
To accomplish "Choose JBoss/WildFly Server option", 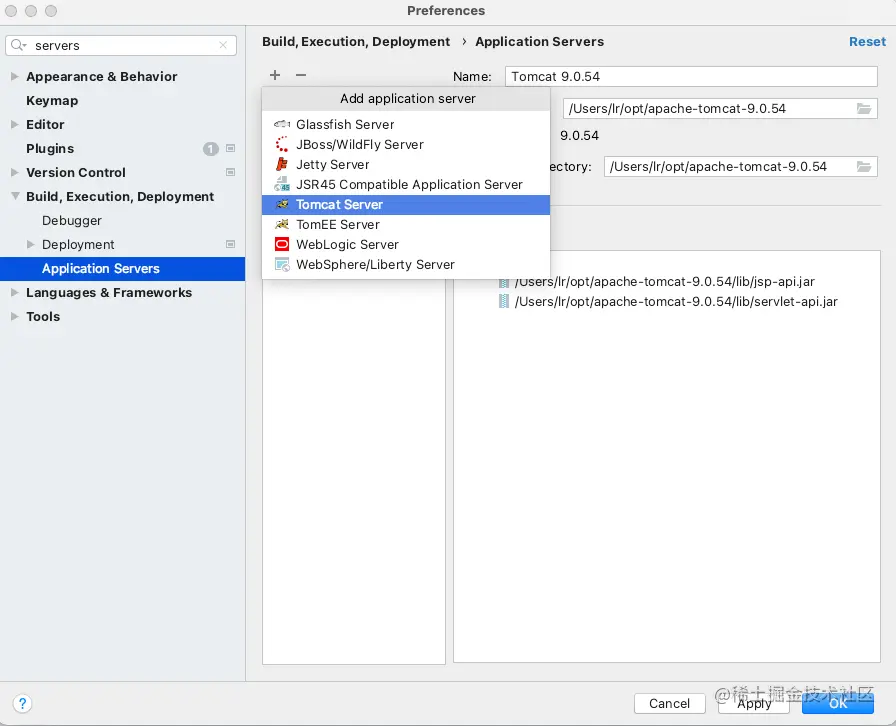I will (406, 144).
